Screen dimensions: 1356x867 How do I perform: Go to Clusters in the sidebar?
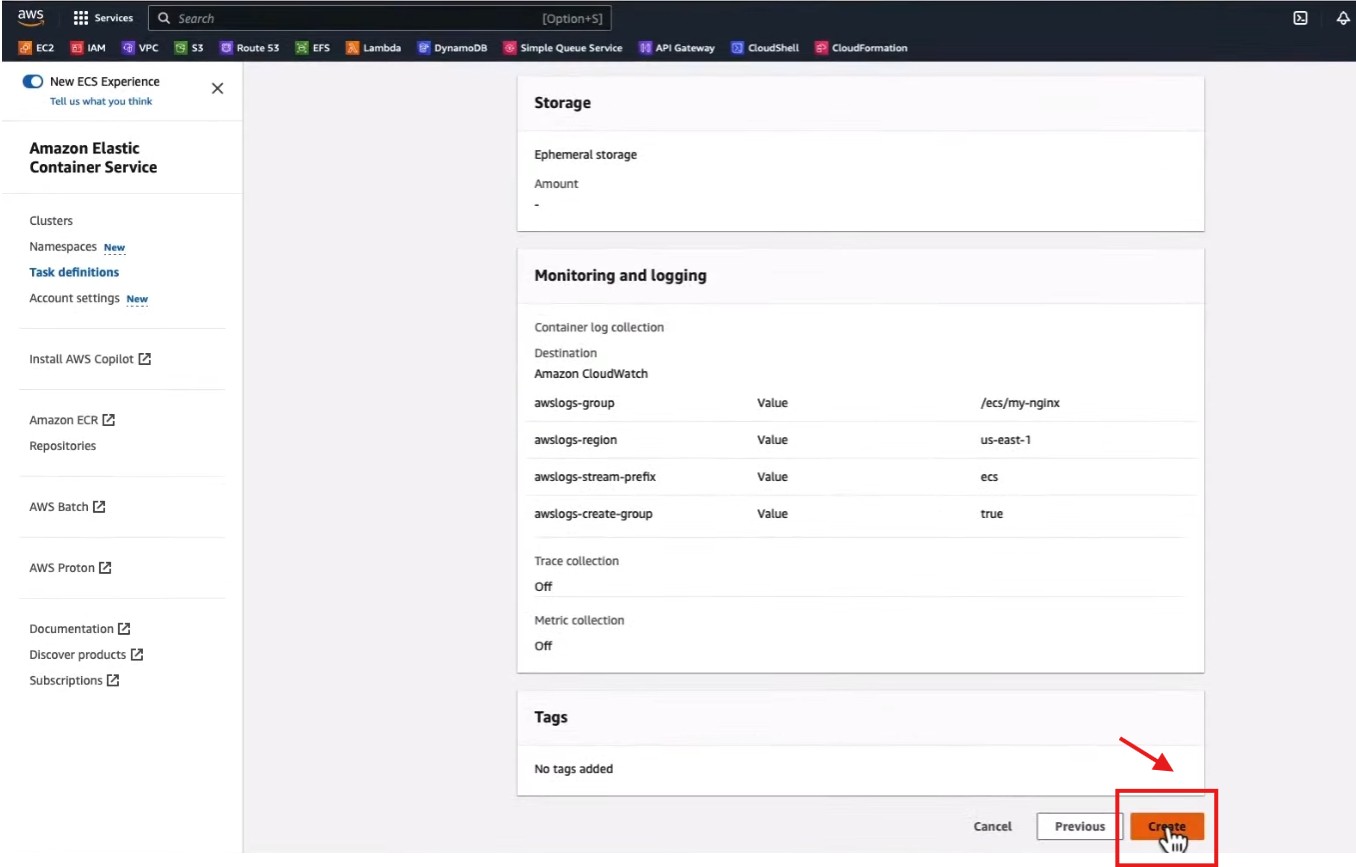point(51,221)
